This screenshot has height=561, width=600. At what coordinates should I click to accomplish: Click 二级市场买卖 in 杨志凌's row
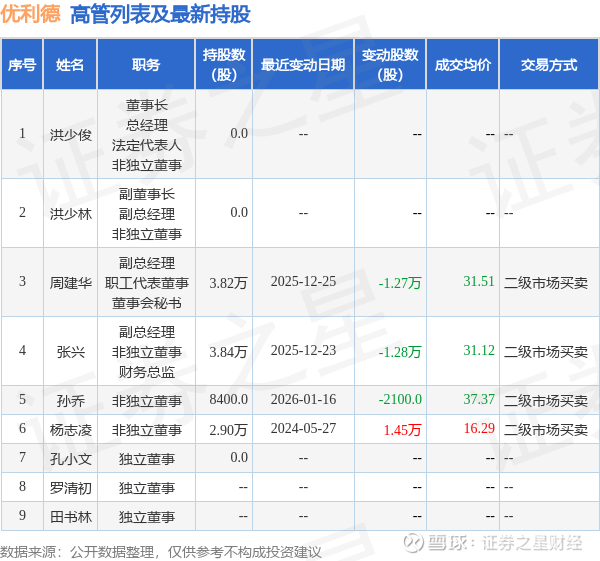[546, 430]
